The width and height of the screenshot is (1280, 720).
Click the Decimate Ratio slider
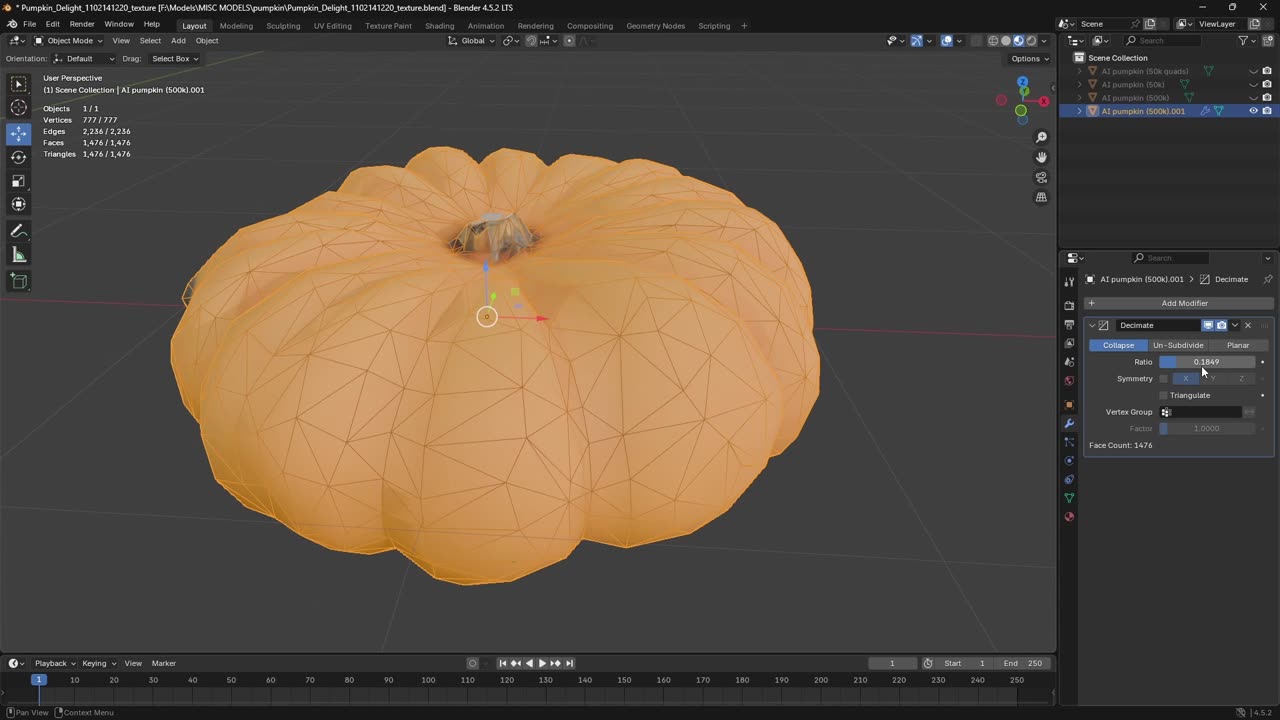tap(1206, 362)
